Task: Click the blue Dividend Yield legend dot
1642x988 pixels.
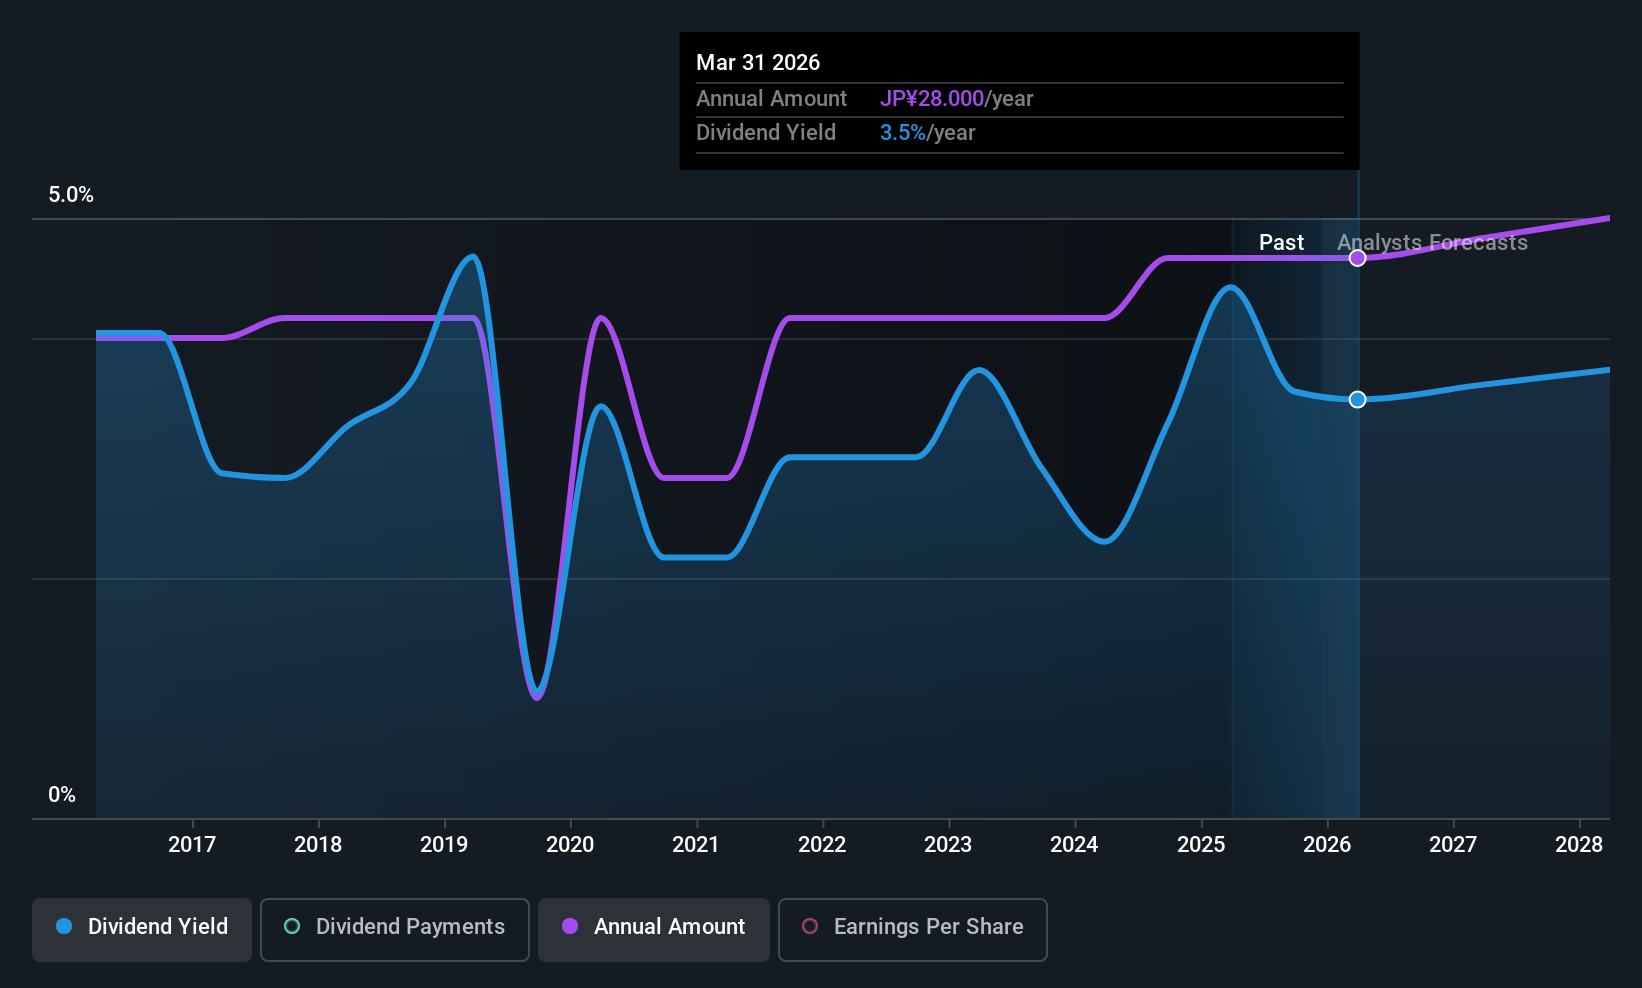Action: pos(64,926)
